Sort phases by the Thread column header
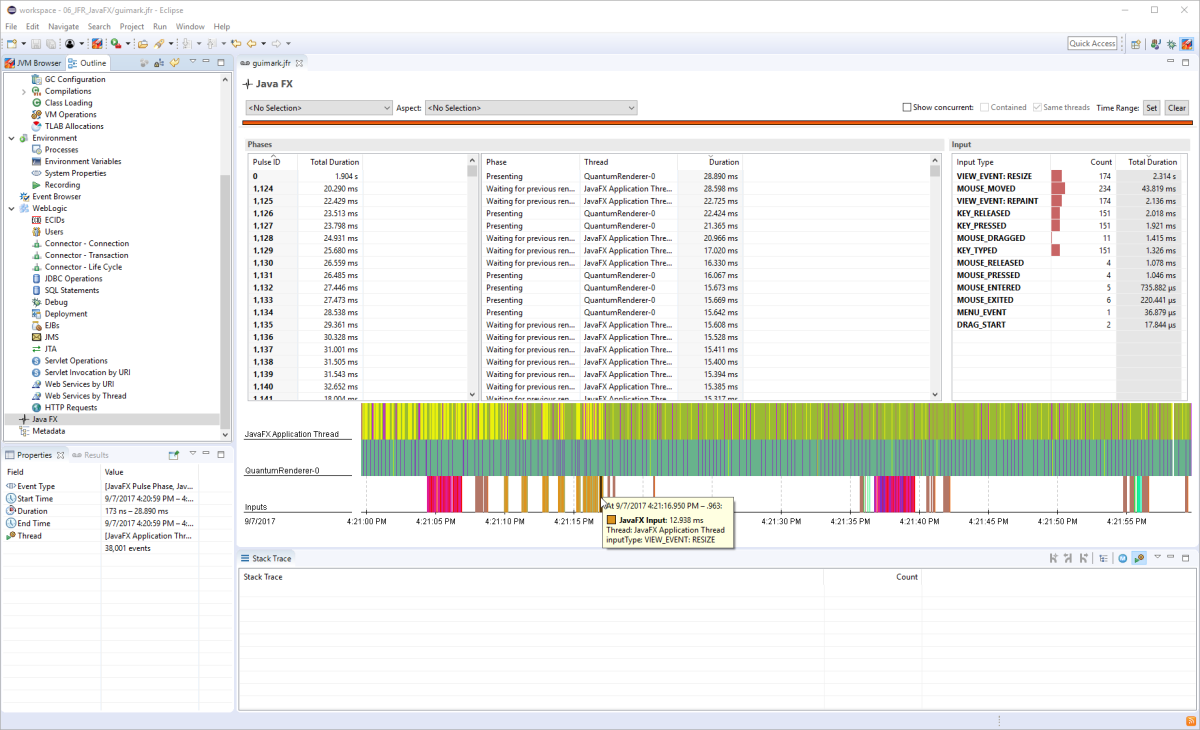This screenshot has height=730, width=1200. click(x=629, y=161)
